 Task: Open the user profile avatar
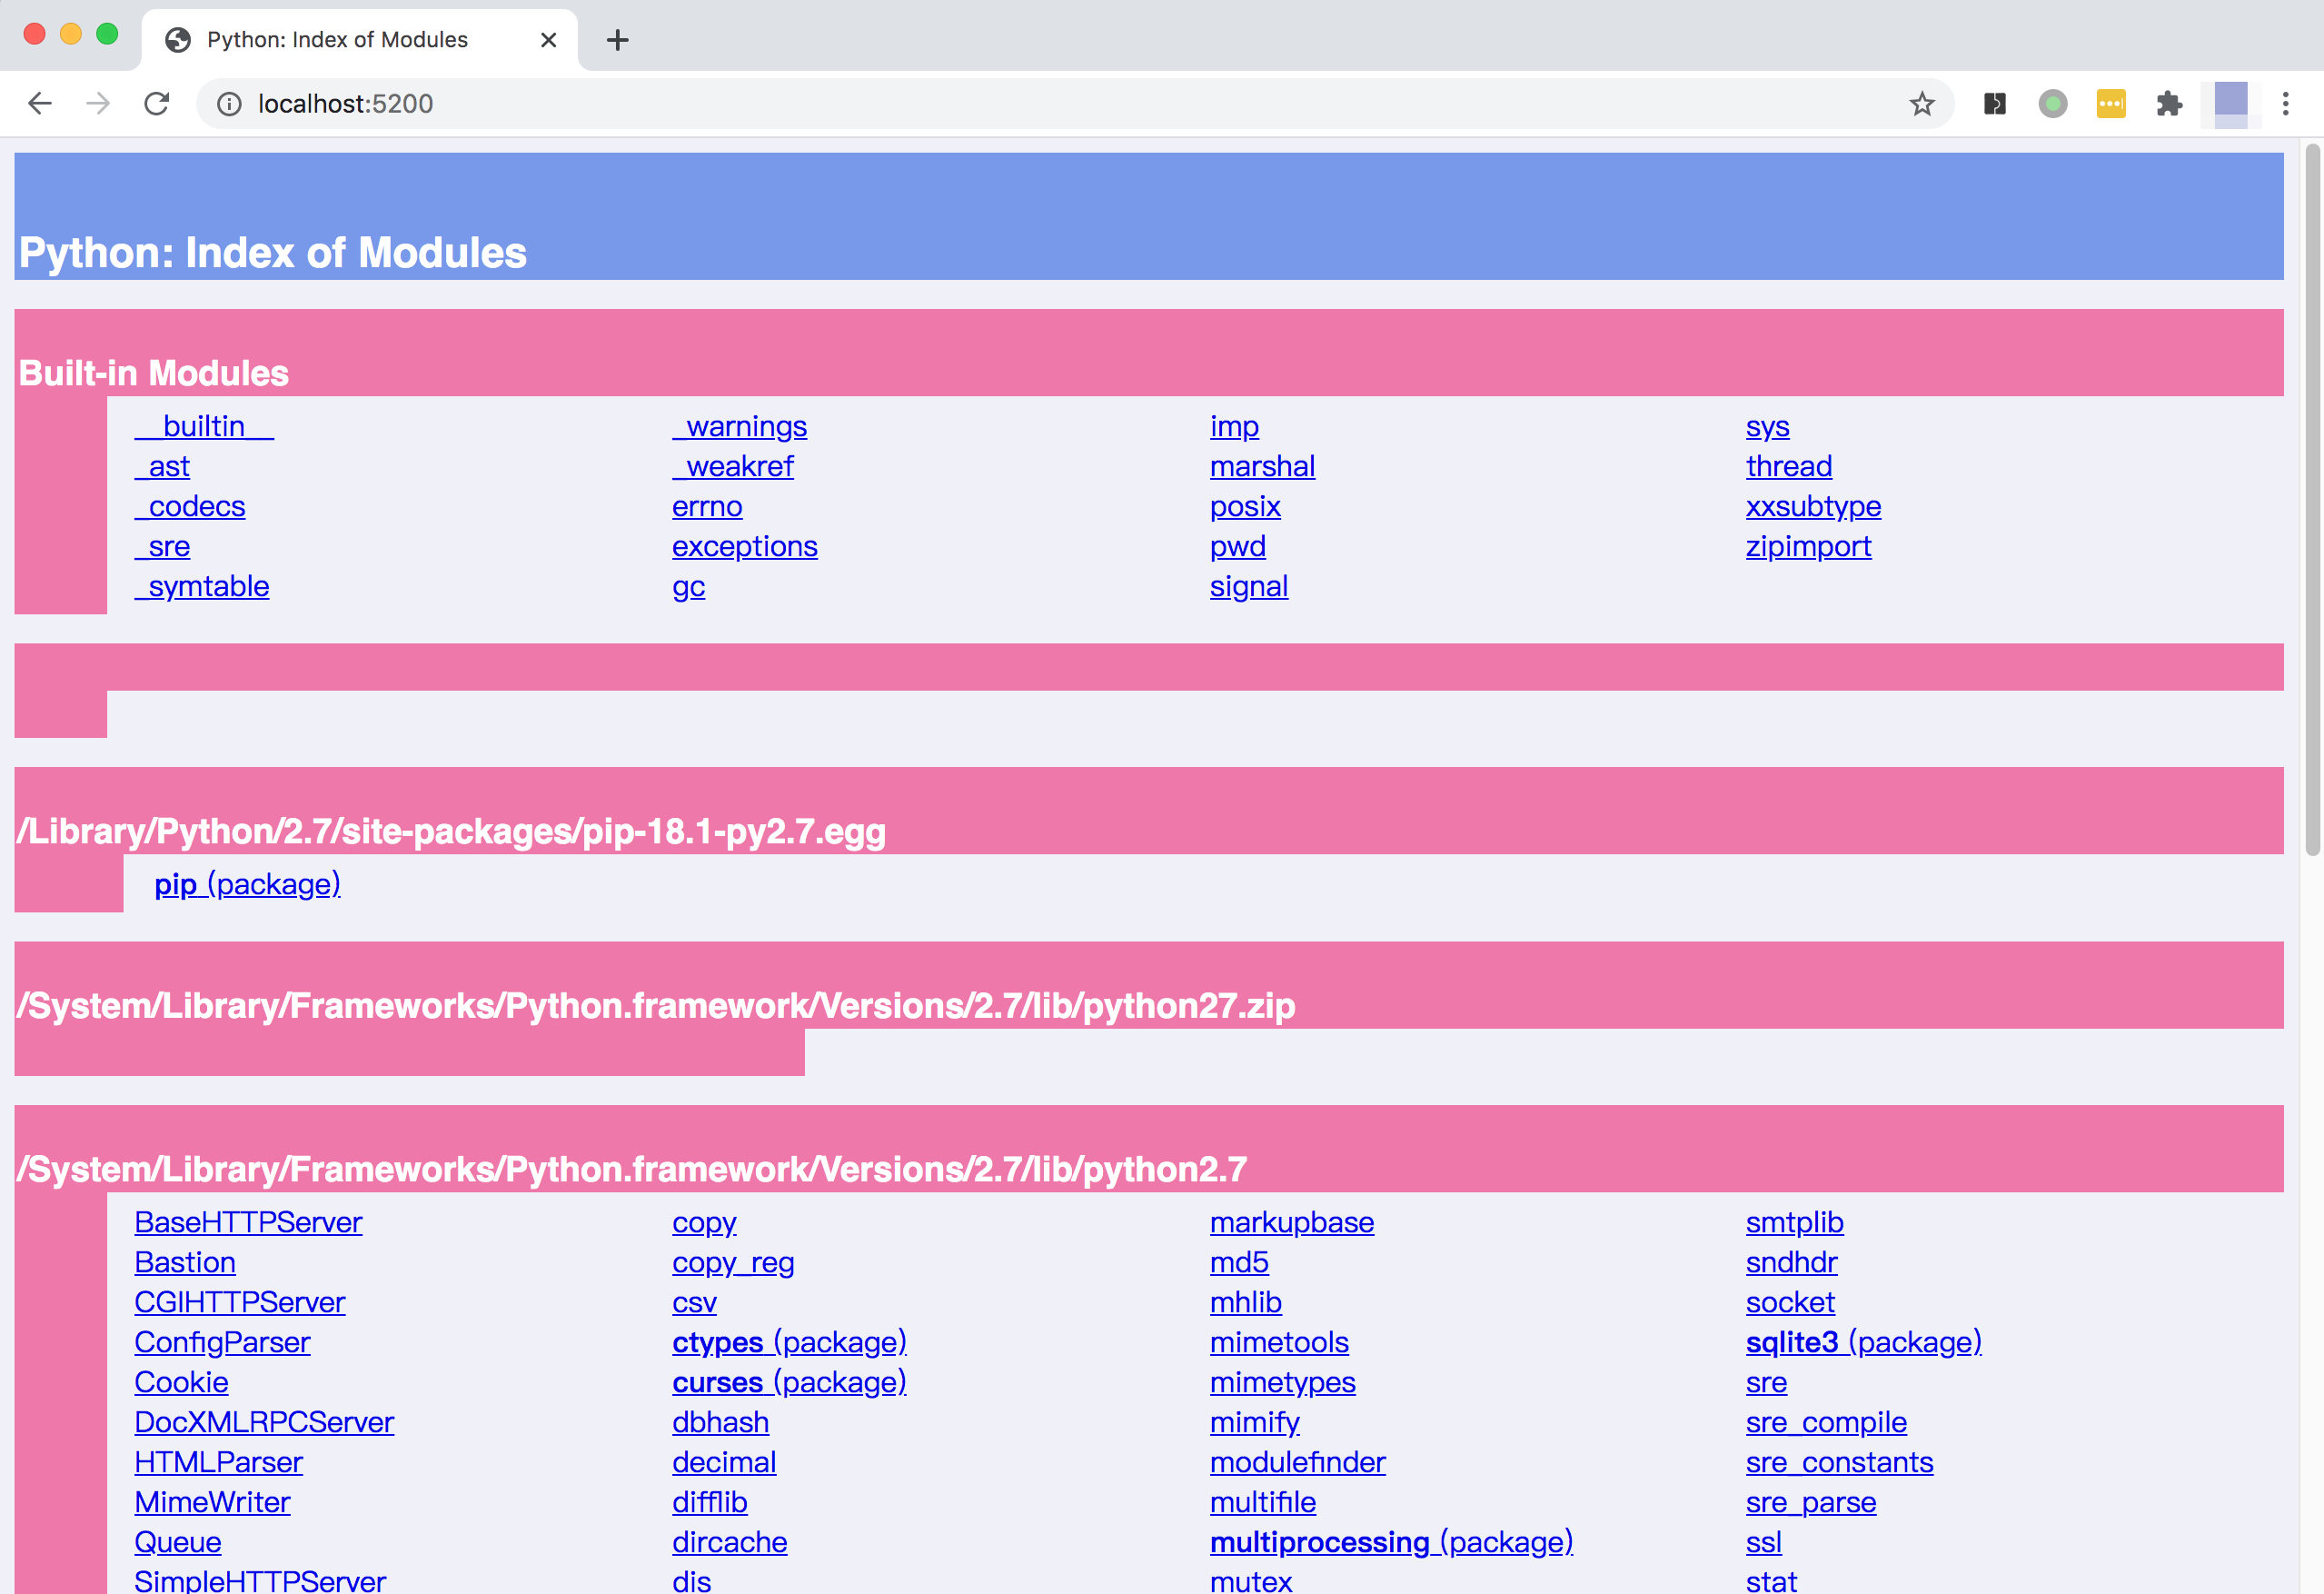(x=2230, y=104)
